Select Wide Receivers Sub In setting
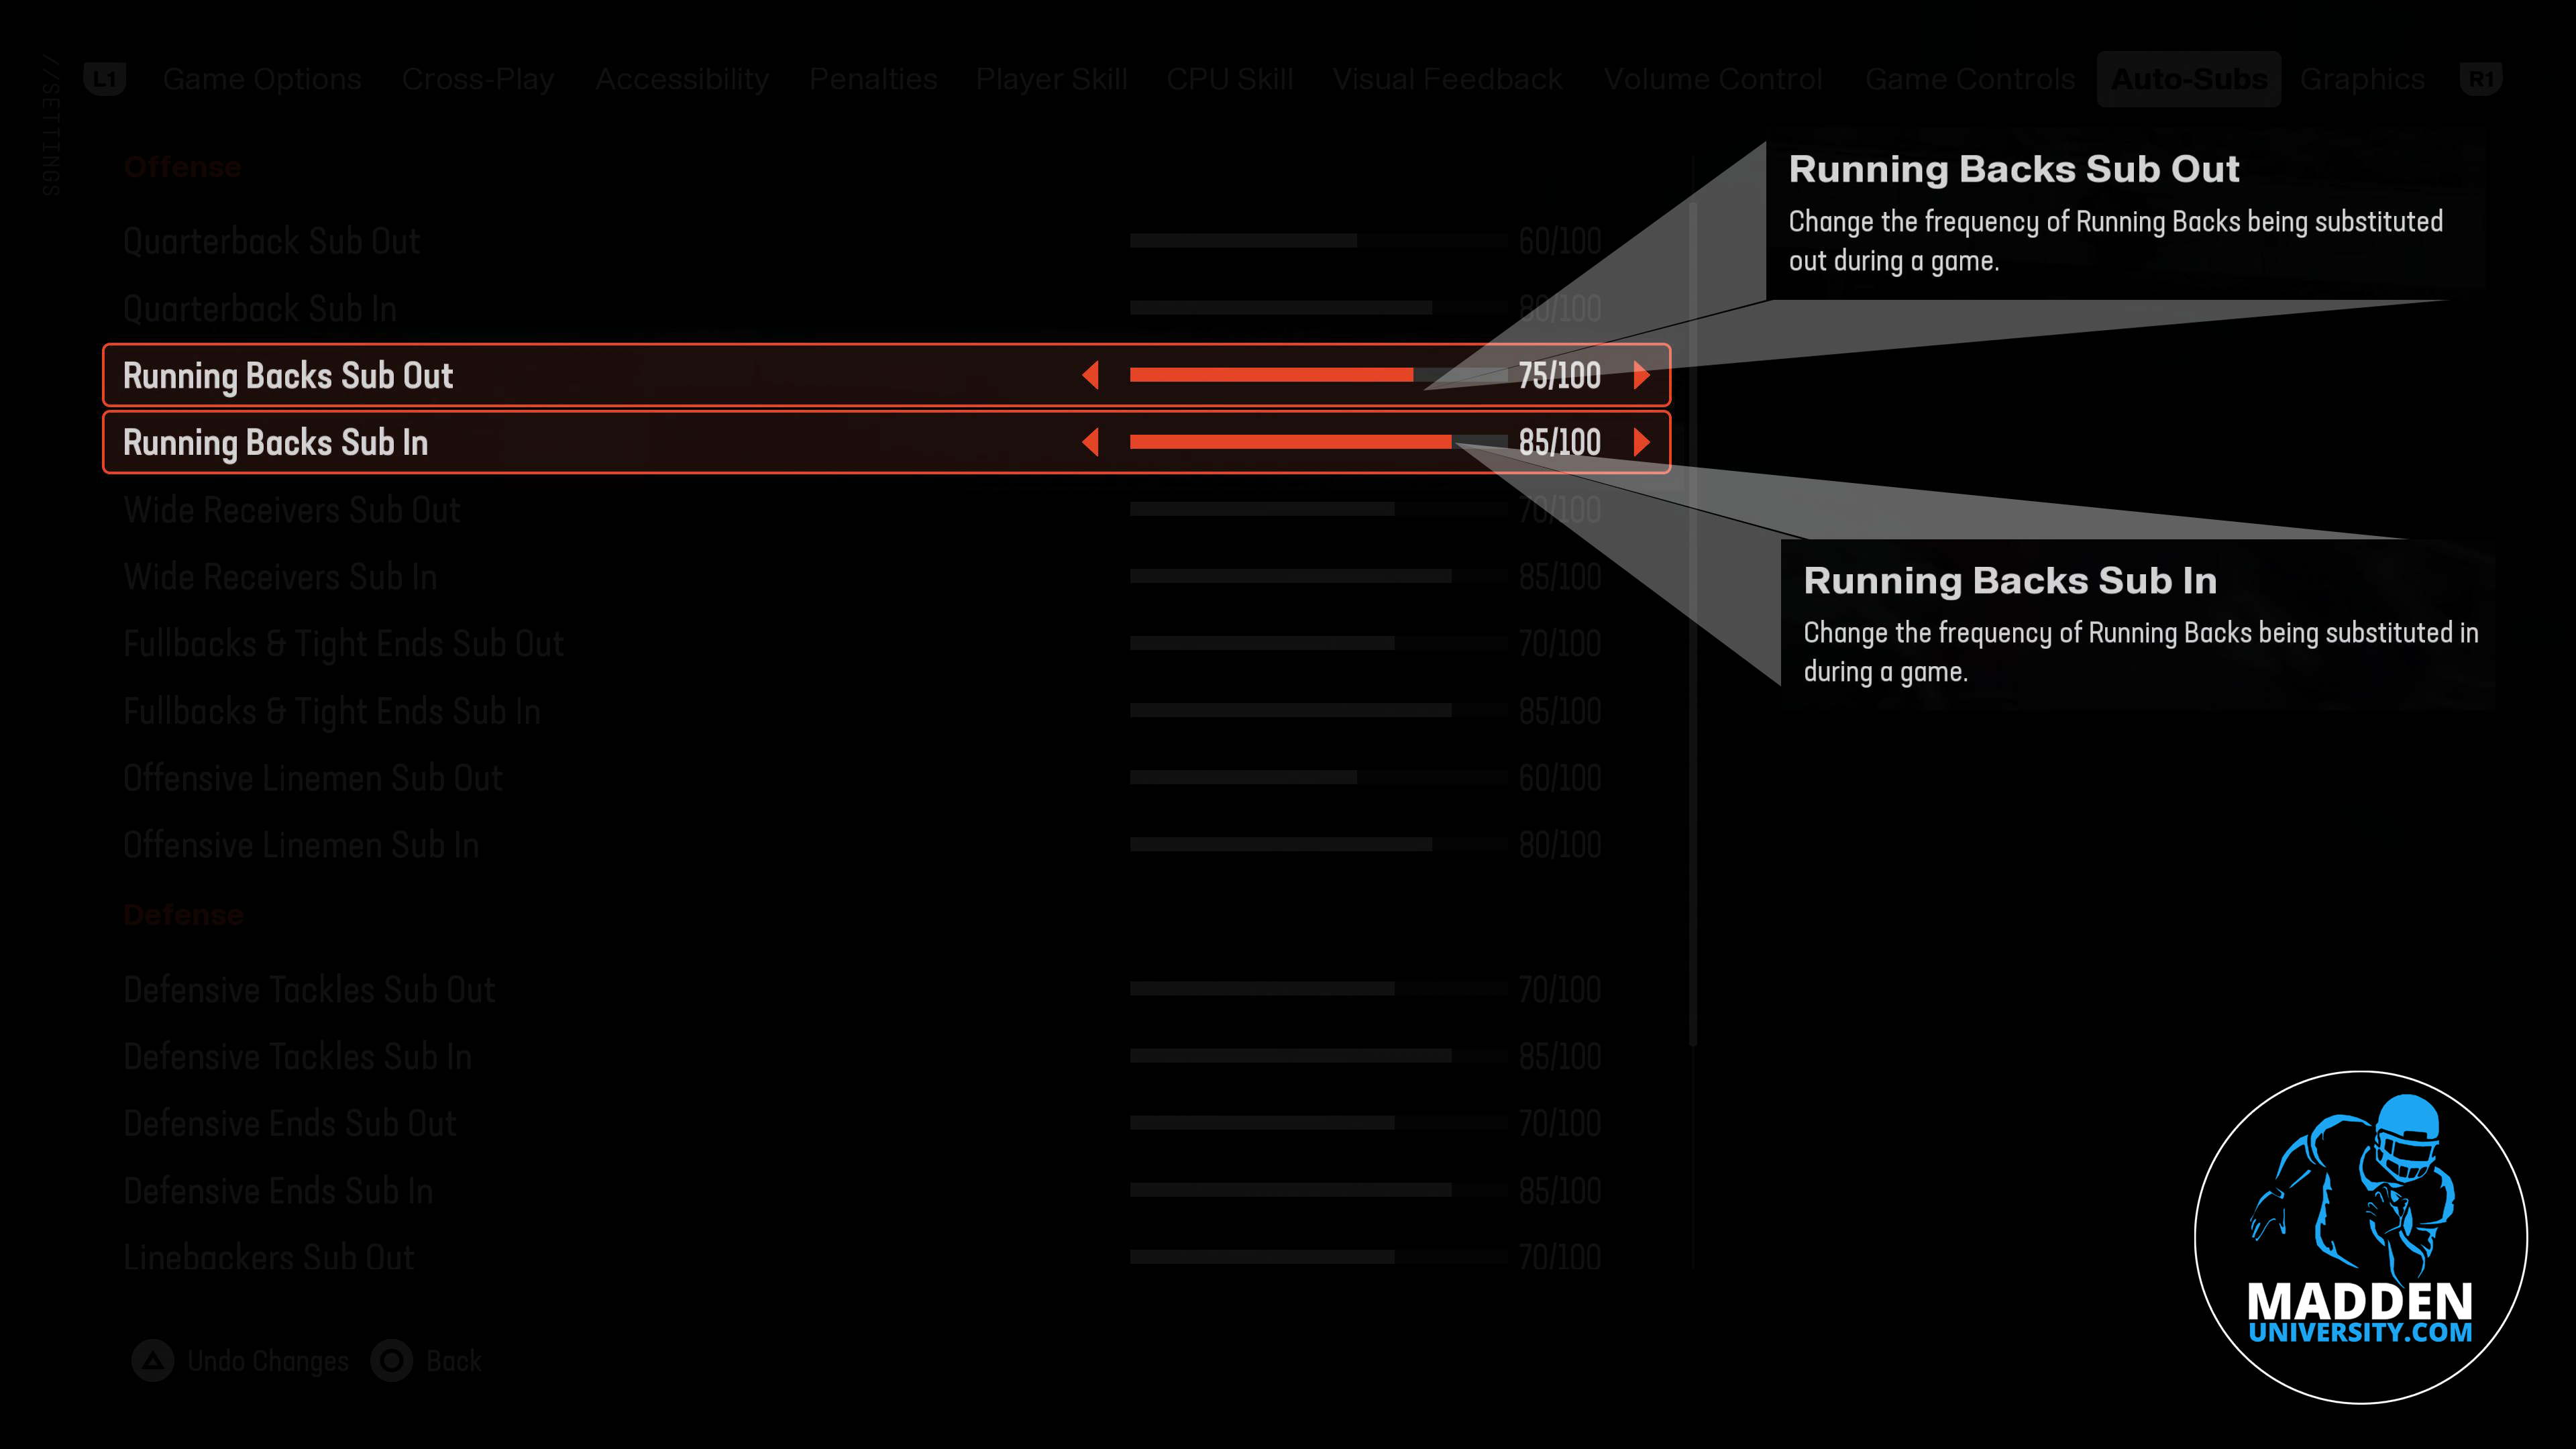The image size is (2576, 1449). click(280, 577)
